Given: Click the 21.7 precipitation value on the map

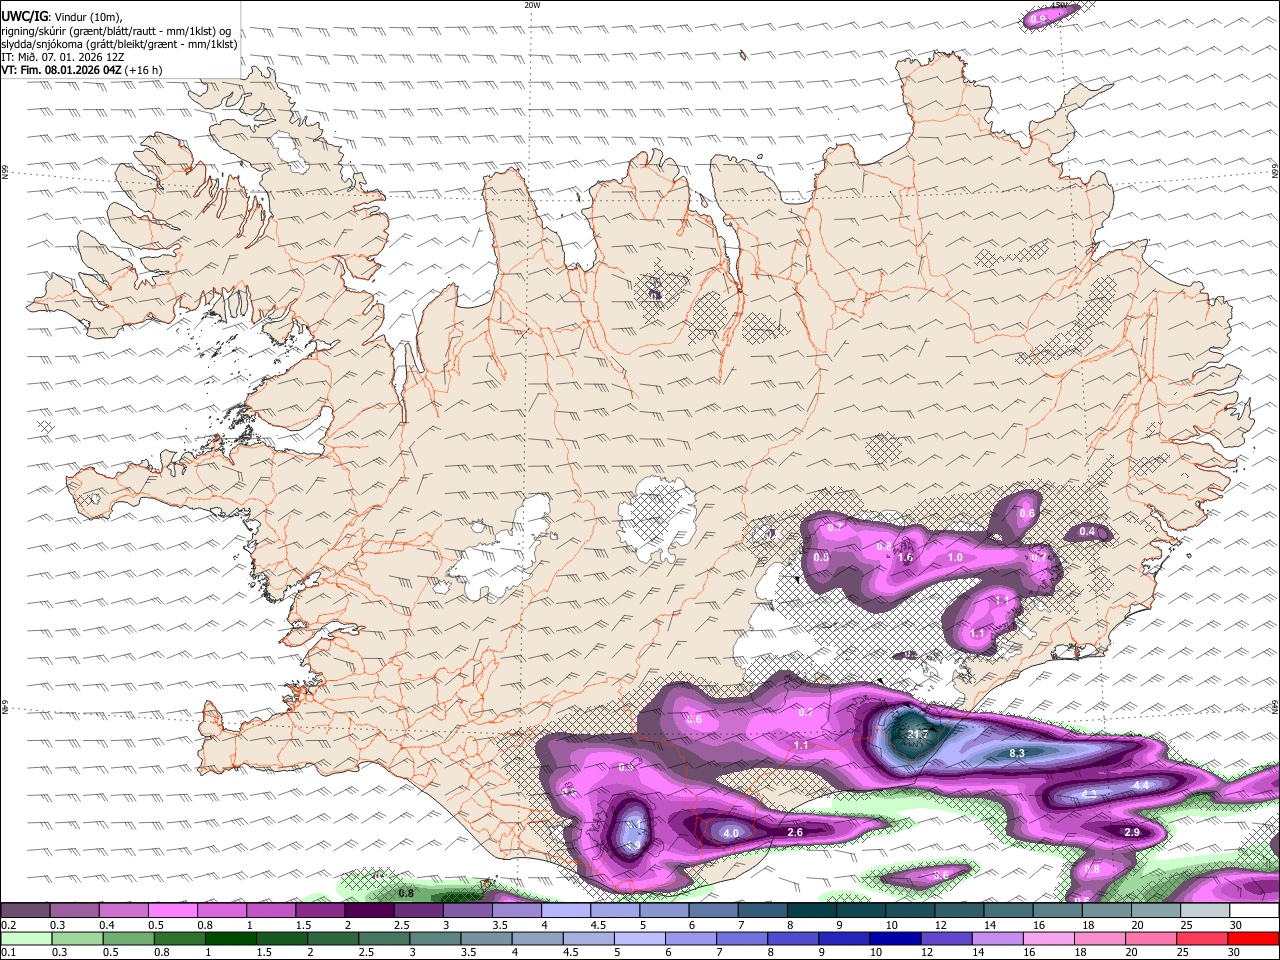Looking at the screenshot, I should pos(918,735).
